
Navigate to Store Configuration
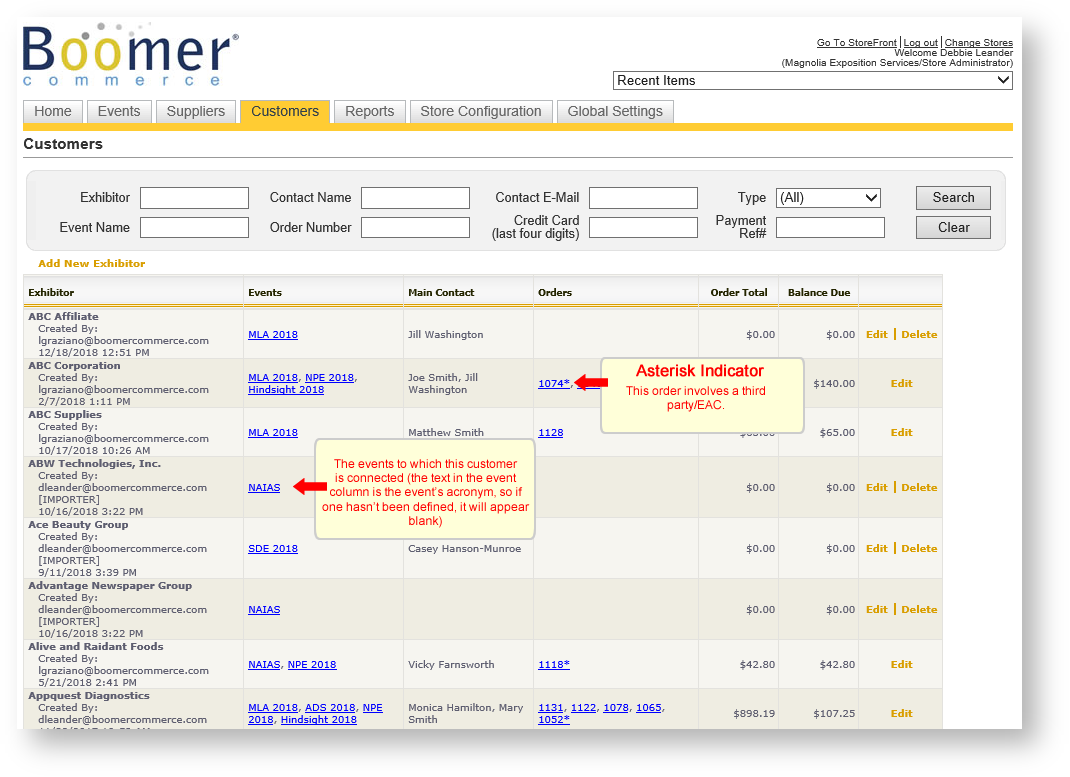pyautogui.click(x=481, y=111)
